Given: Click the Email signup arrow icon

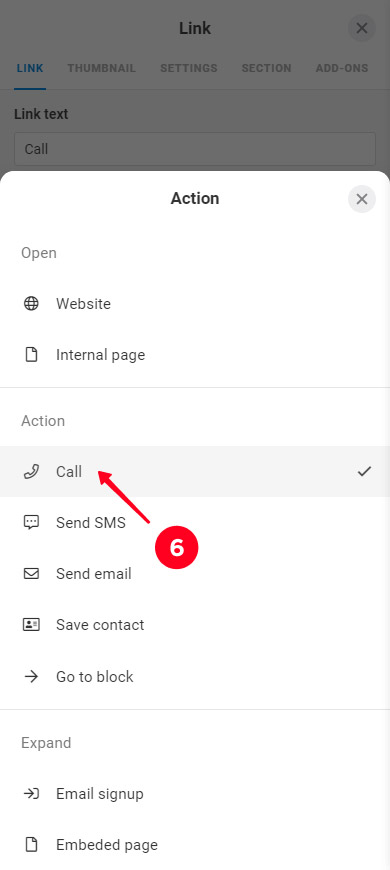Looking at the screenshot, I should pos(32,794).
